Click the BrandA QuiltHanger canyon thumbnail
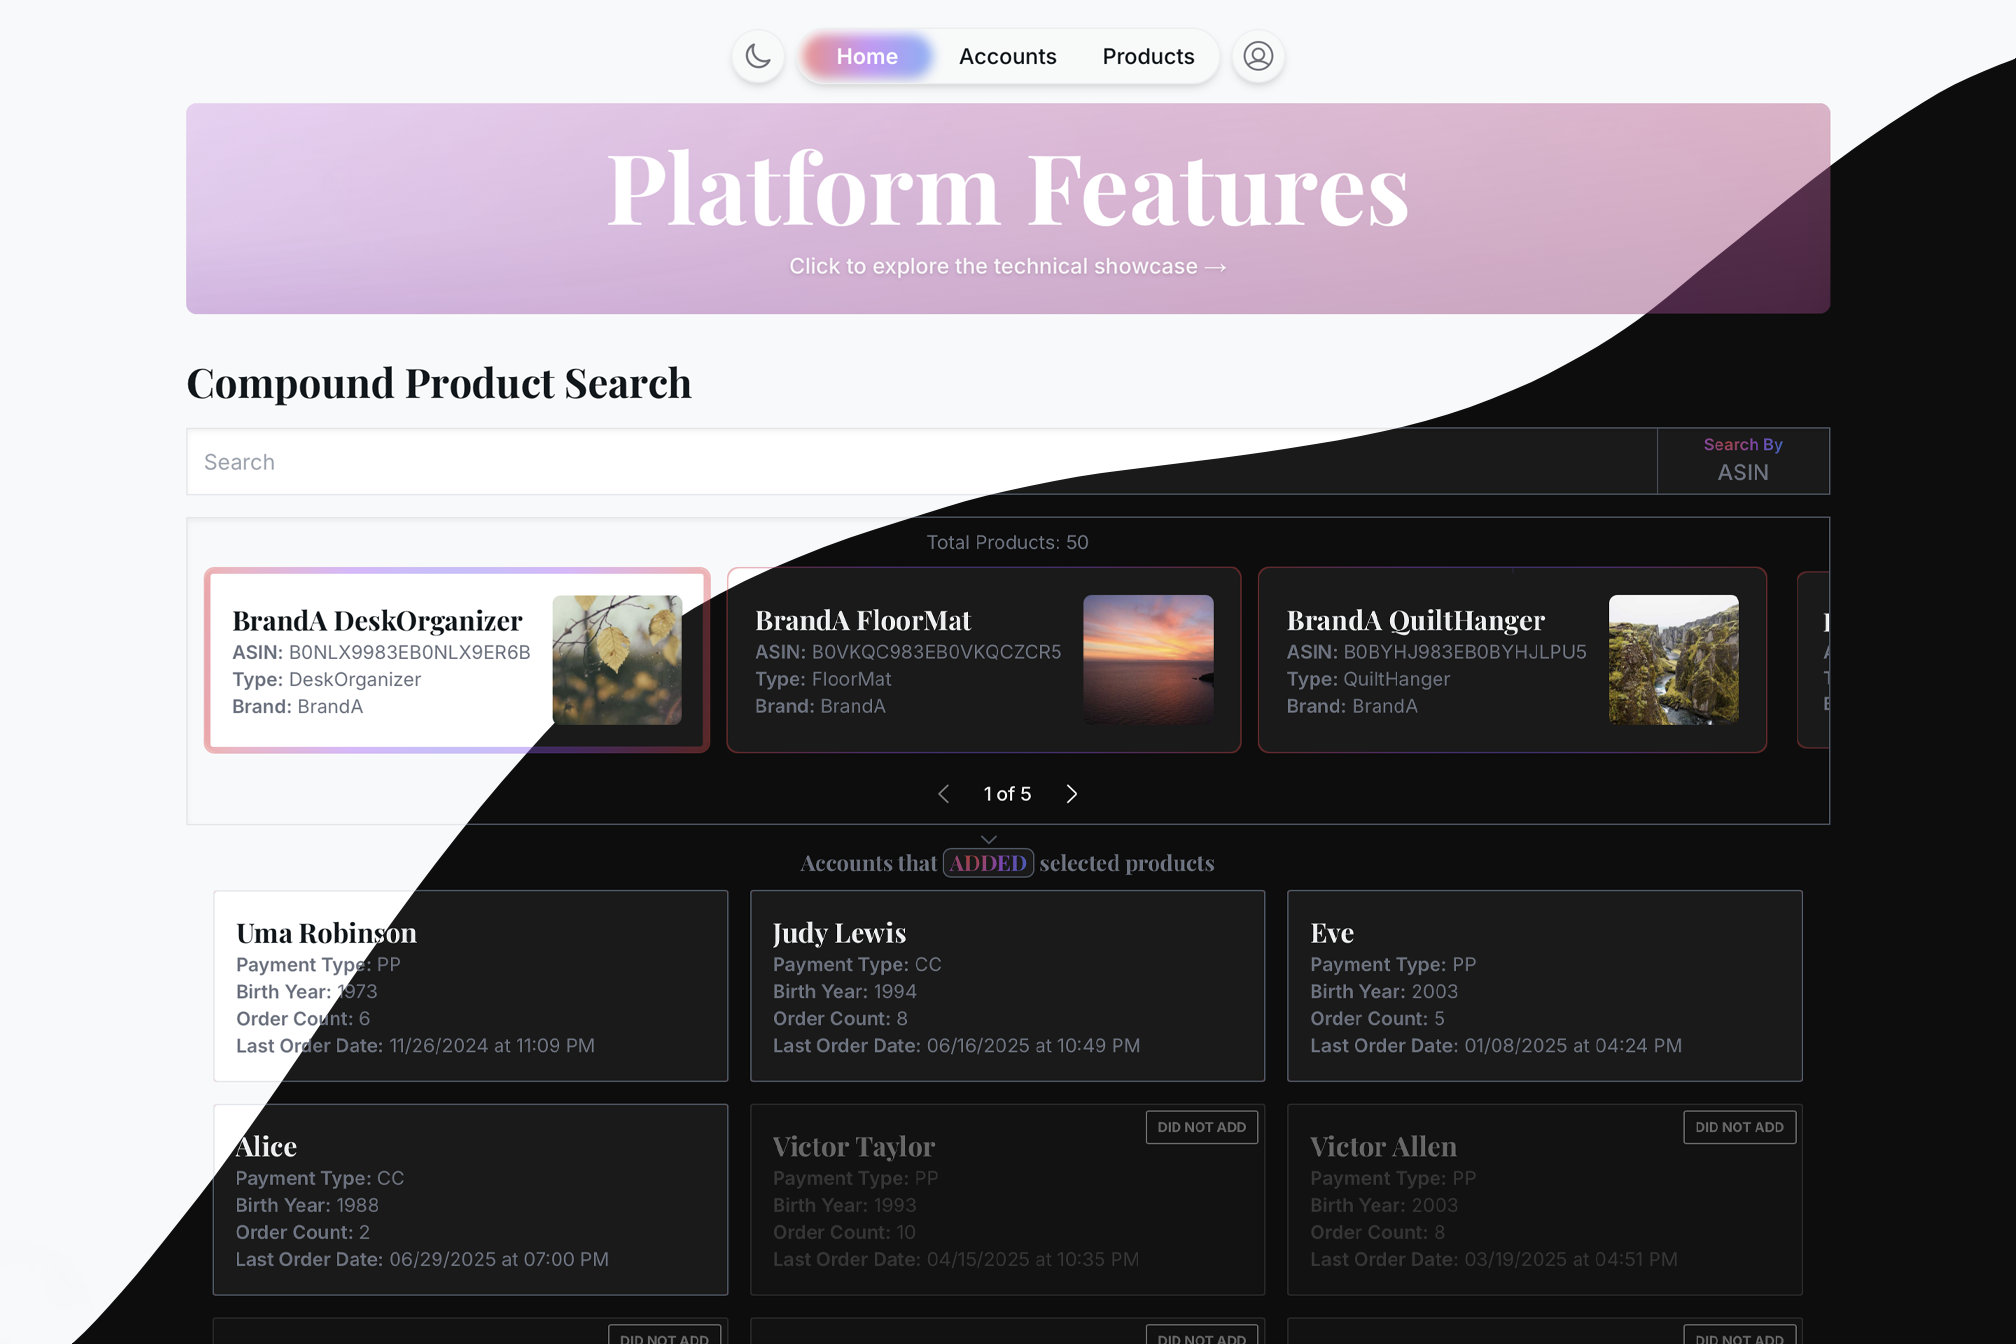 (1673, 660)
